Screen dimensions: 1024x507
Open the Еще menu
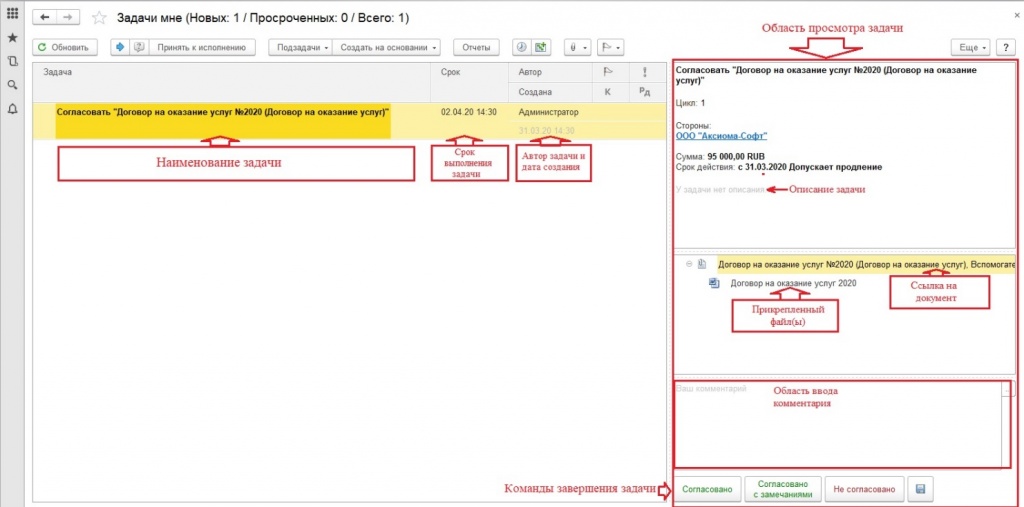point(971,47)
